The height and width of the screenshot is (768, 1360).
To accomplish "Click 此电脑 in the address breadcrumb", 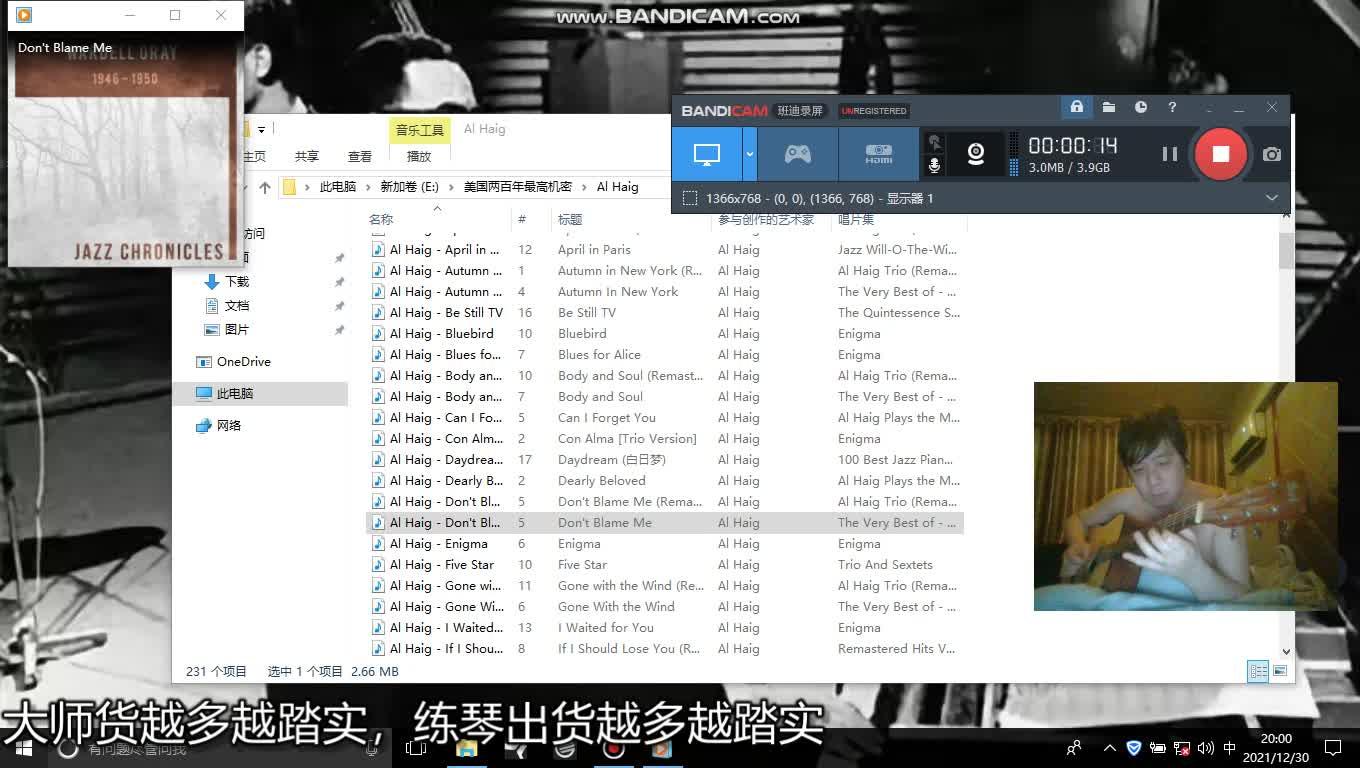I will [338, 187].
